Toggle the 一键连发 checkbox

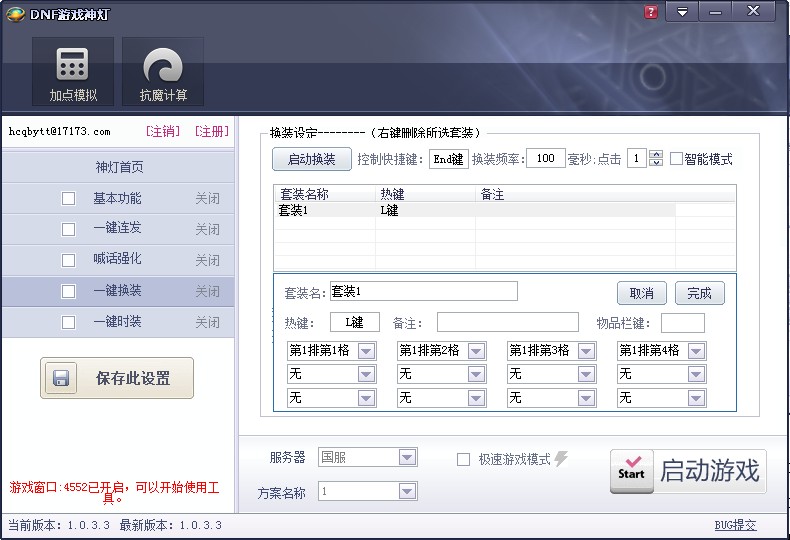[x=69, y=229]
